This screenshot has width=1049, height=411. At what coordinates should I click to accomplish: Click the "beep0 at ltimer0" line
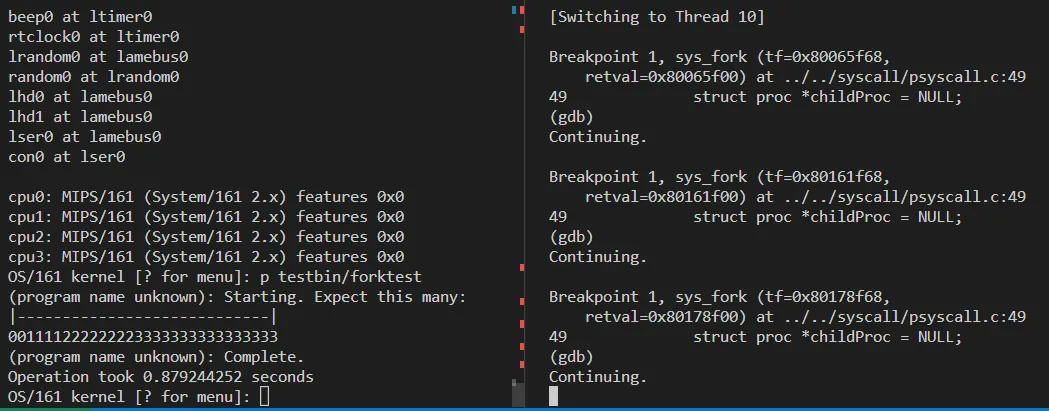pyautogui.click(x=80, y=16)
